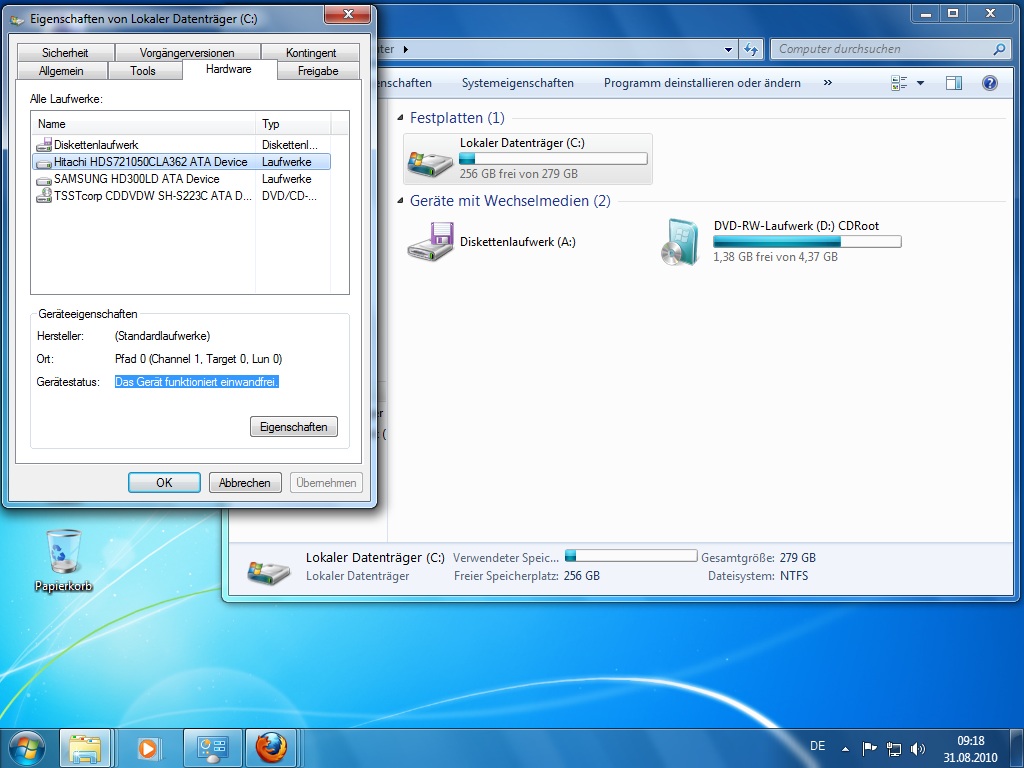The width and height of the screenshot is (1024, 768).
Task: Refresh the Explorer address bar location
Action: (750, 50)
